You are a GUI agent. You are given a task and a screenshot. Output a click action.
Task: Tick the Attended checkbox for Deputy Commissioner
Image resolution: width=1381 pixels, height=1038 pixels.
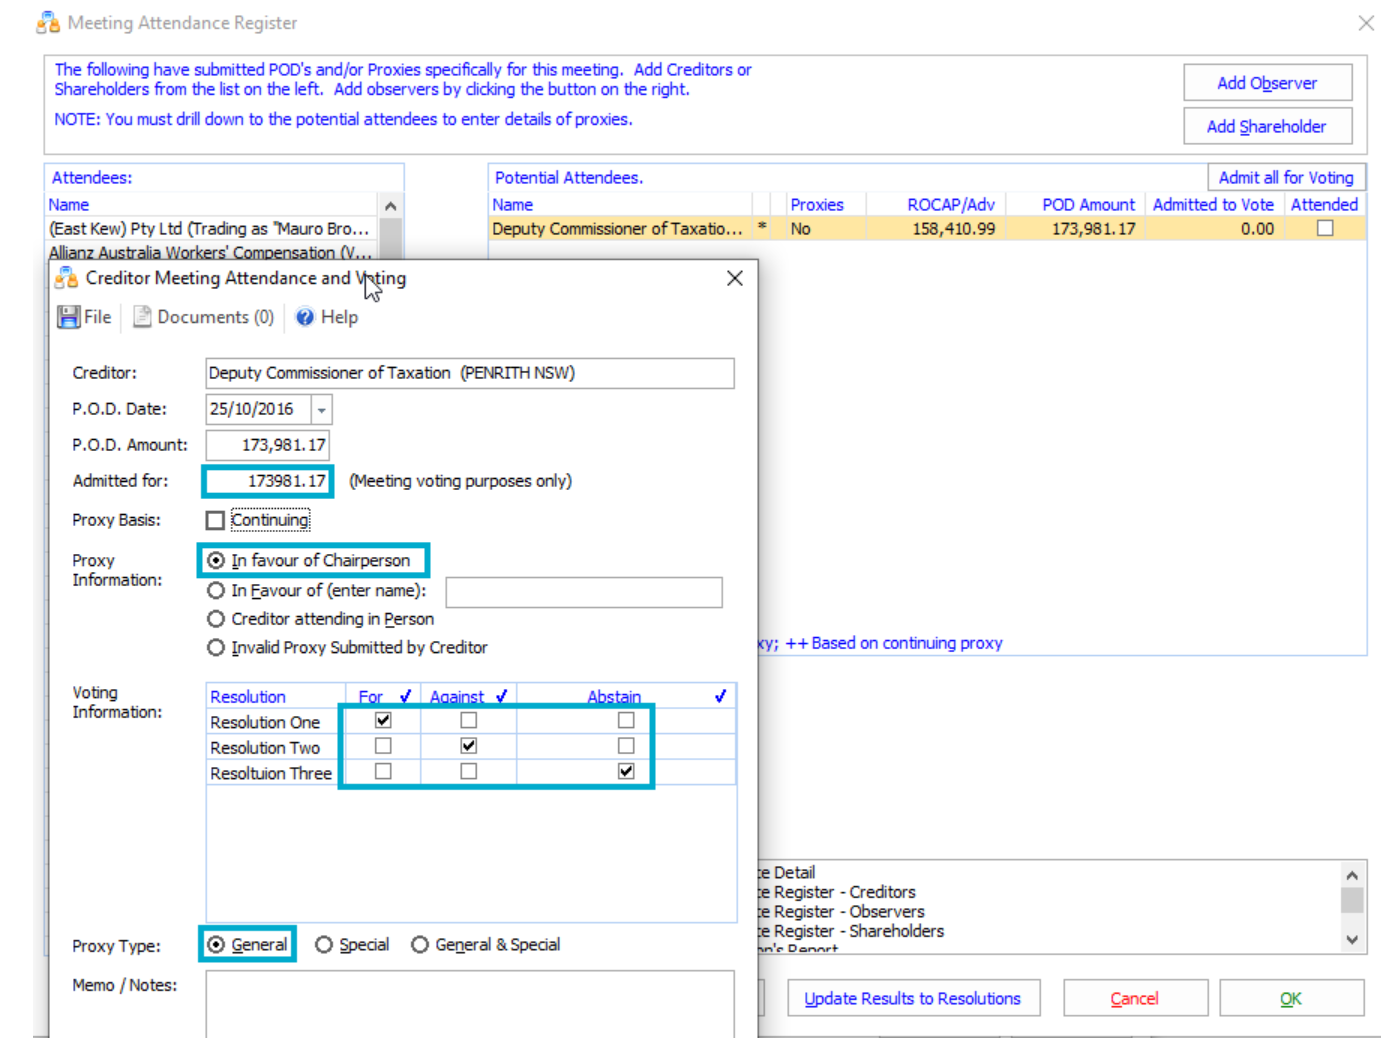pos(1325,228)
